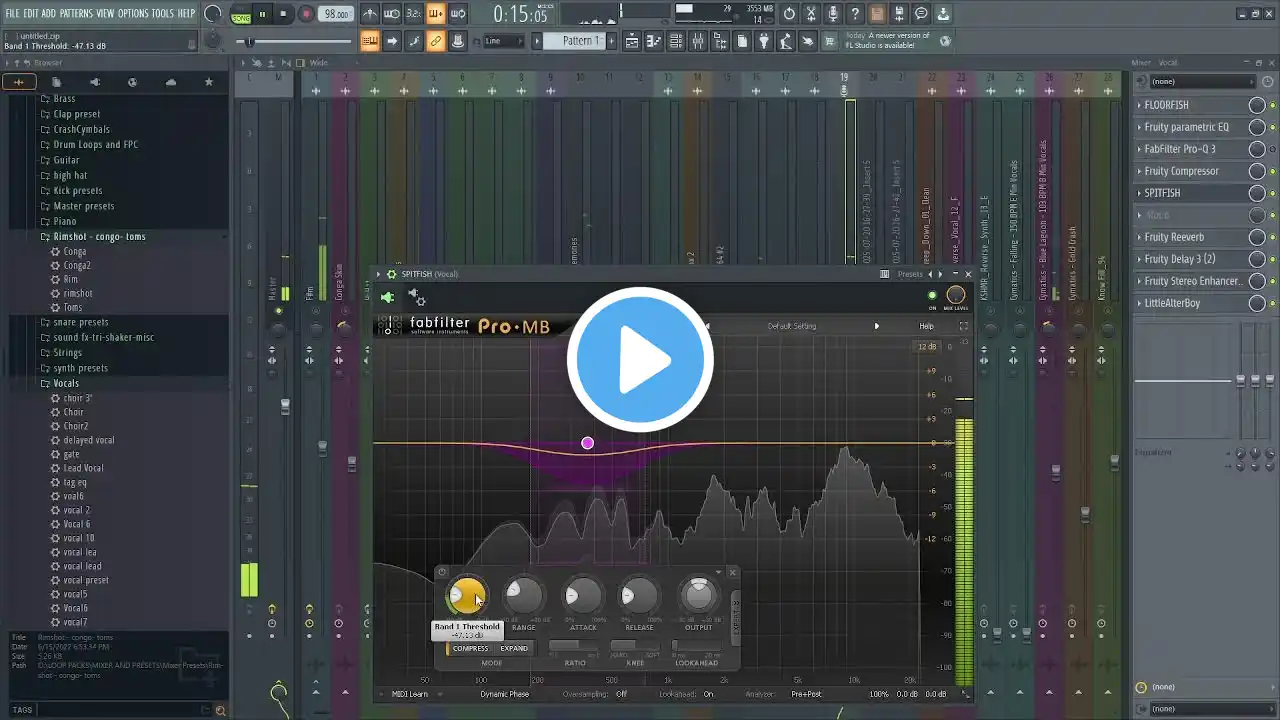Open the Pattern 1 selector dropdown

(574, 41)
